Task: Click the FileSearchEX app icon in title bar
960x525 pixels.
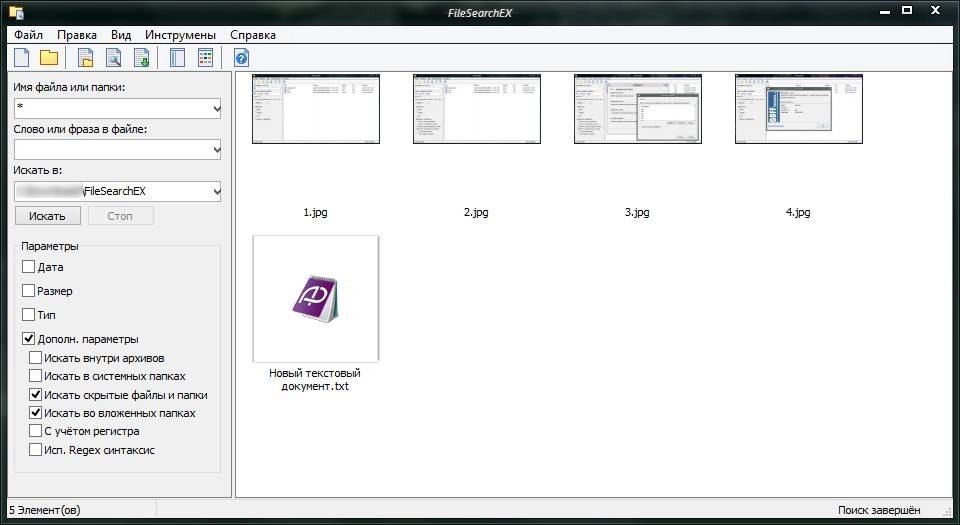Action: 17,12
